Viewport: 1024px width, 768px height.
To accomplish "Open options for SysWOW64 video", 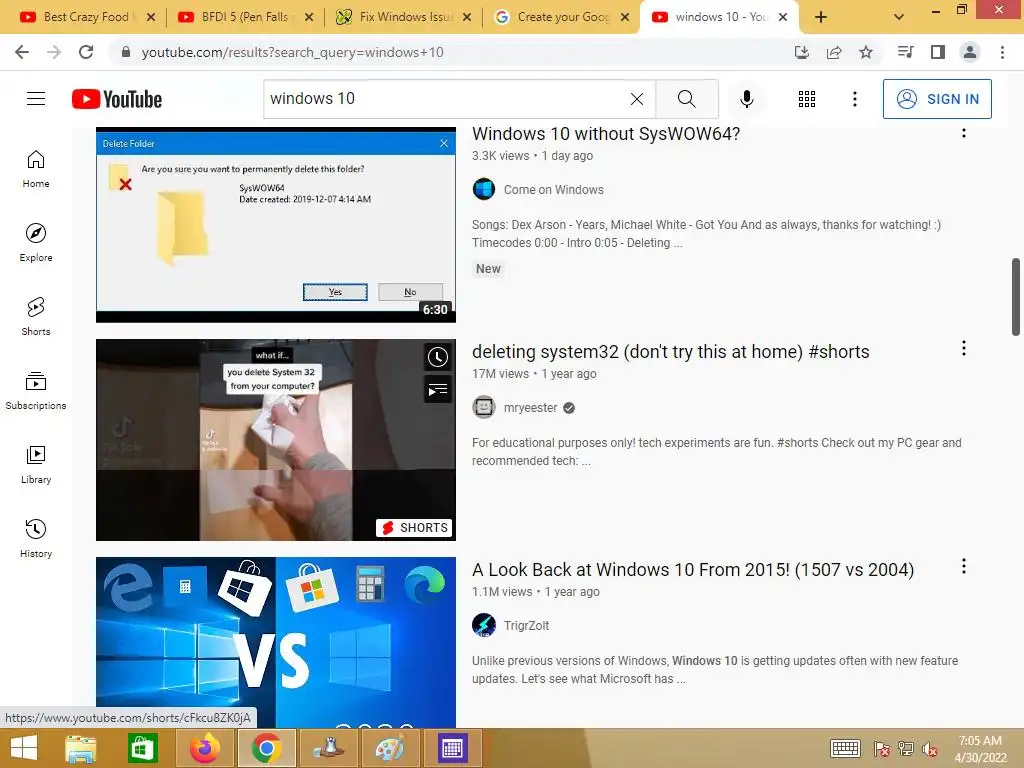I will pos(963,133).
